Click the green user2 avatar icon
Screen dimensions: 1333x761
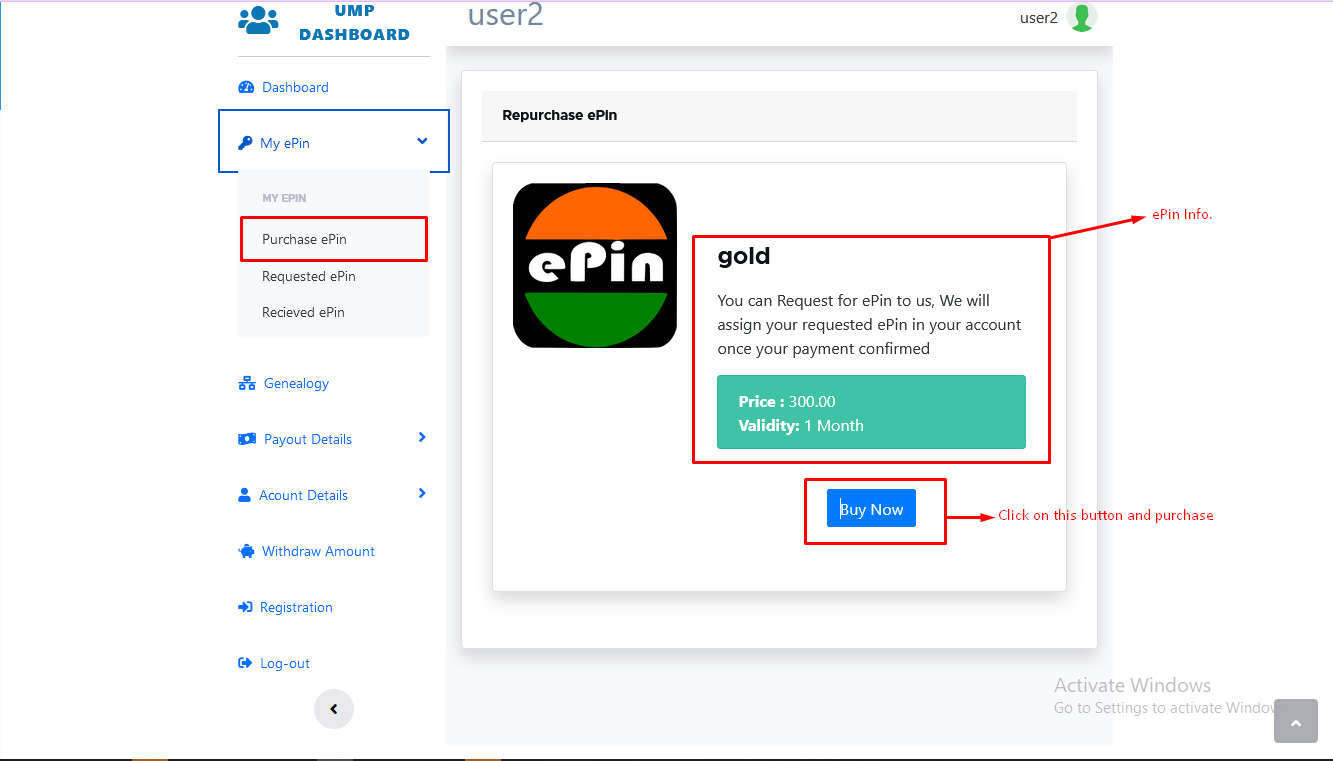click(x=1081, y=17)
